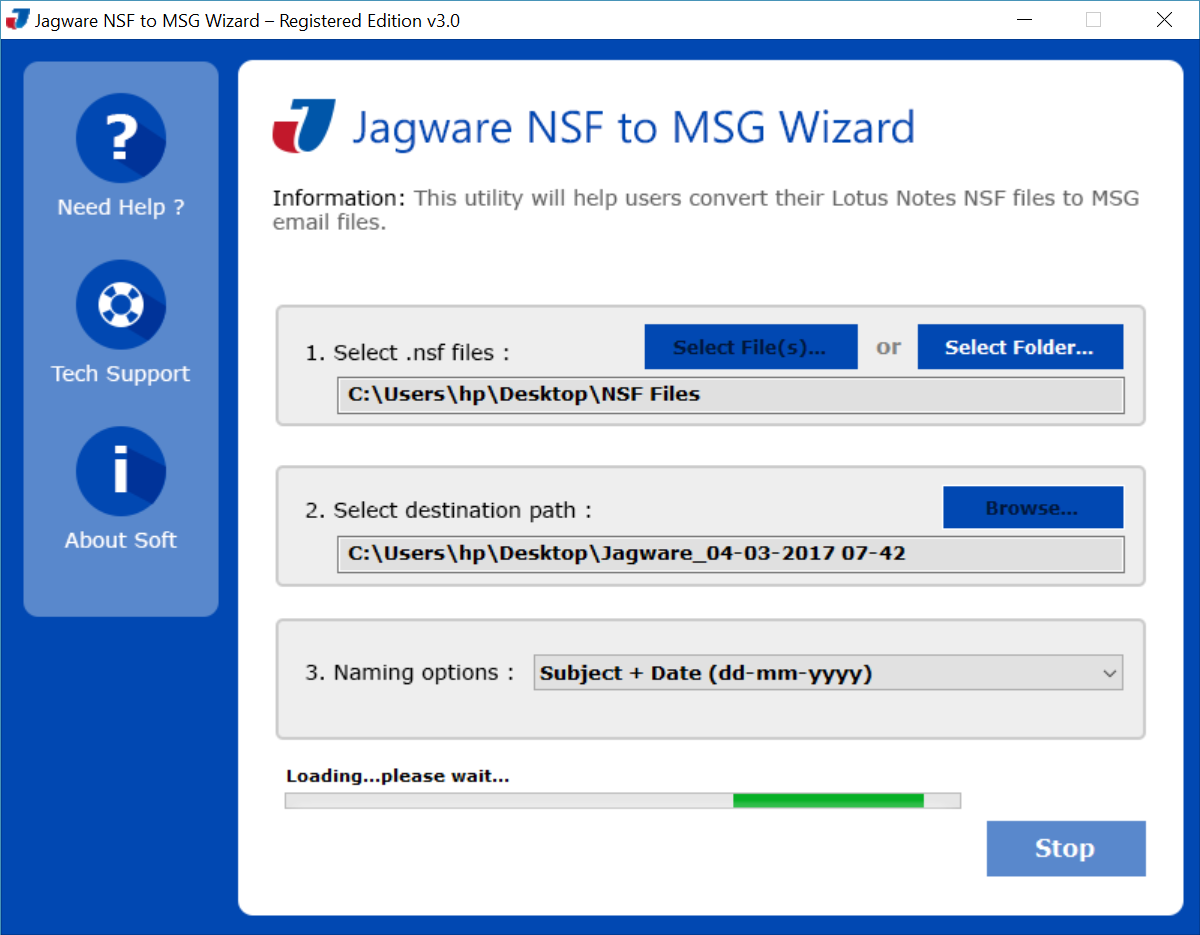
Task: Click the "3. Naming options :" label
Action: [x=410, y=673]
